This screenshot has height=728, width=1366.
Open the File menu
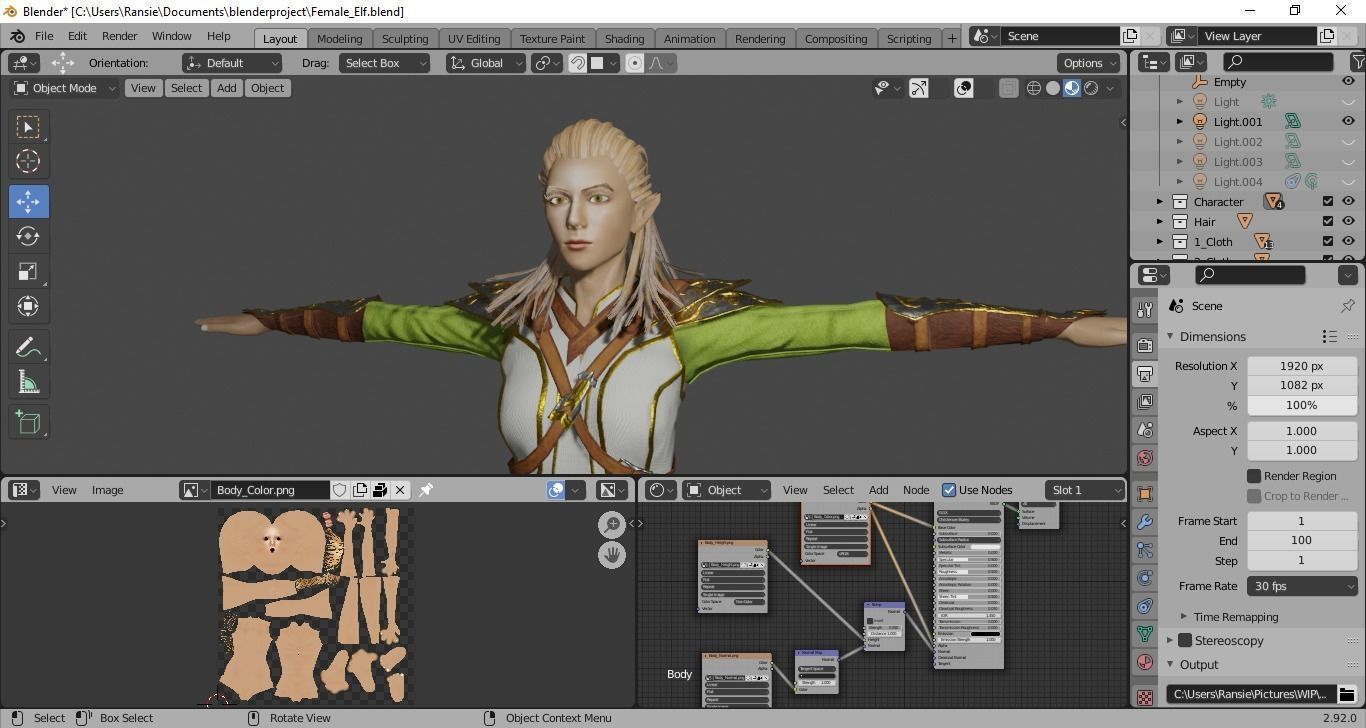pyautogui.click(x=44, y=36)
